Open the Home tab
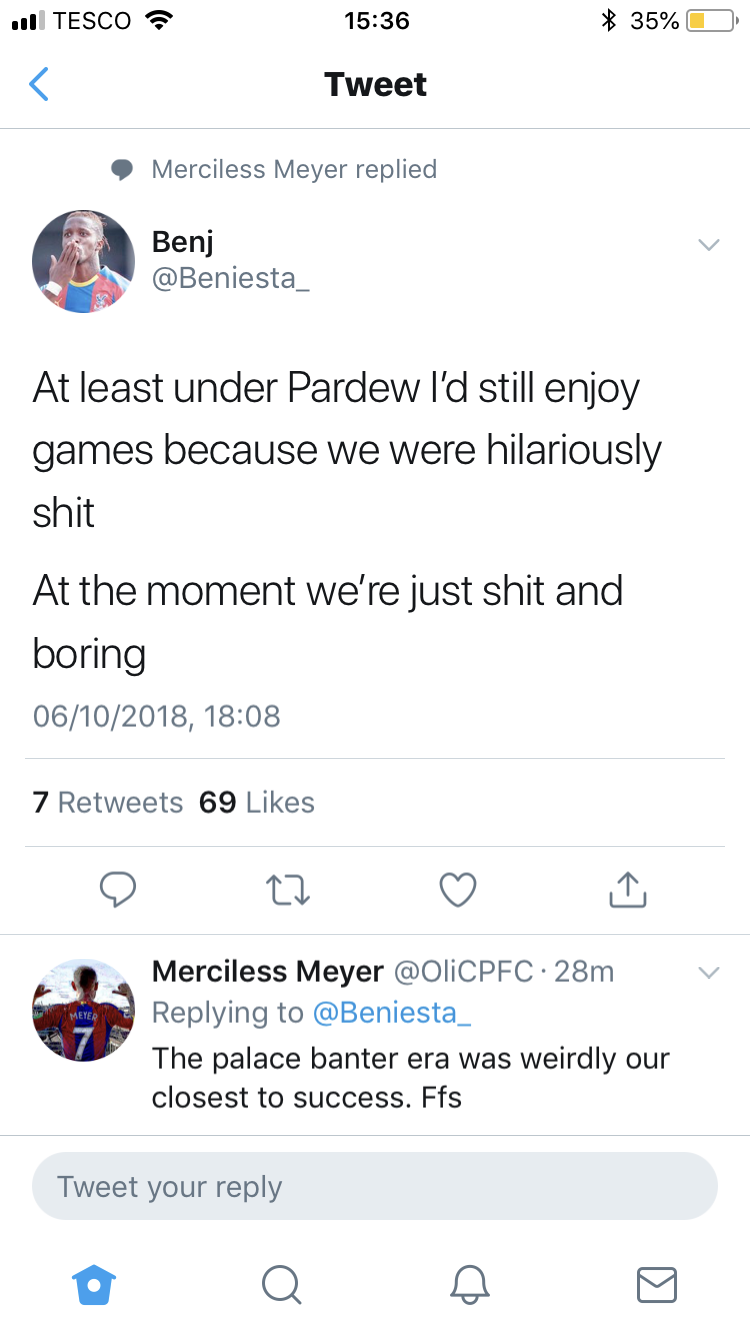 click(95, 1284)
